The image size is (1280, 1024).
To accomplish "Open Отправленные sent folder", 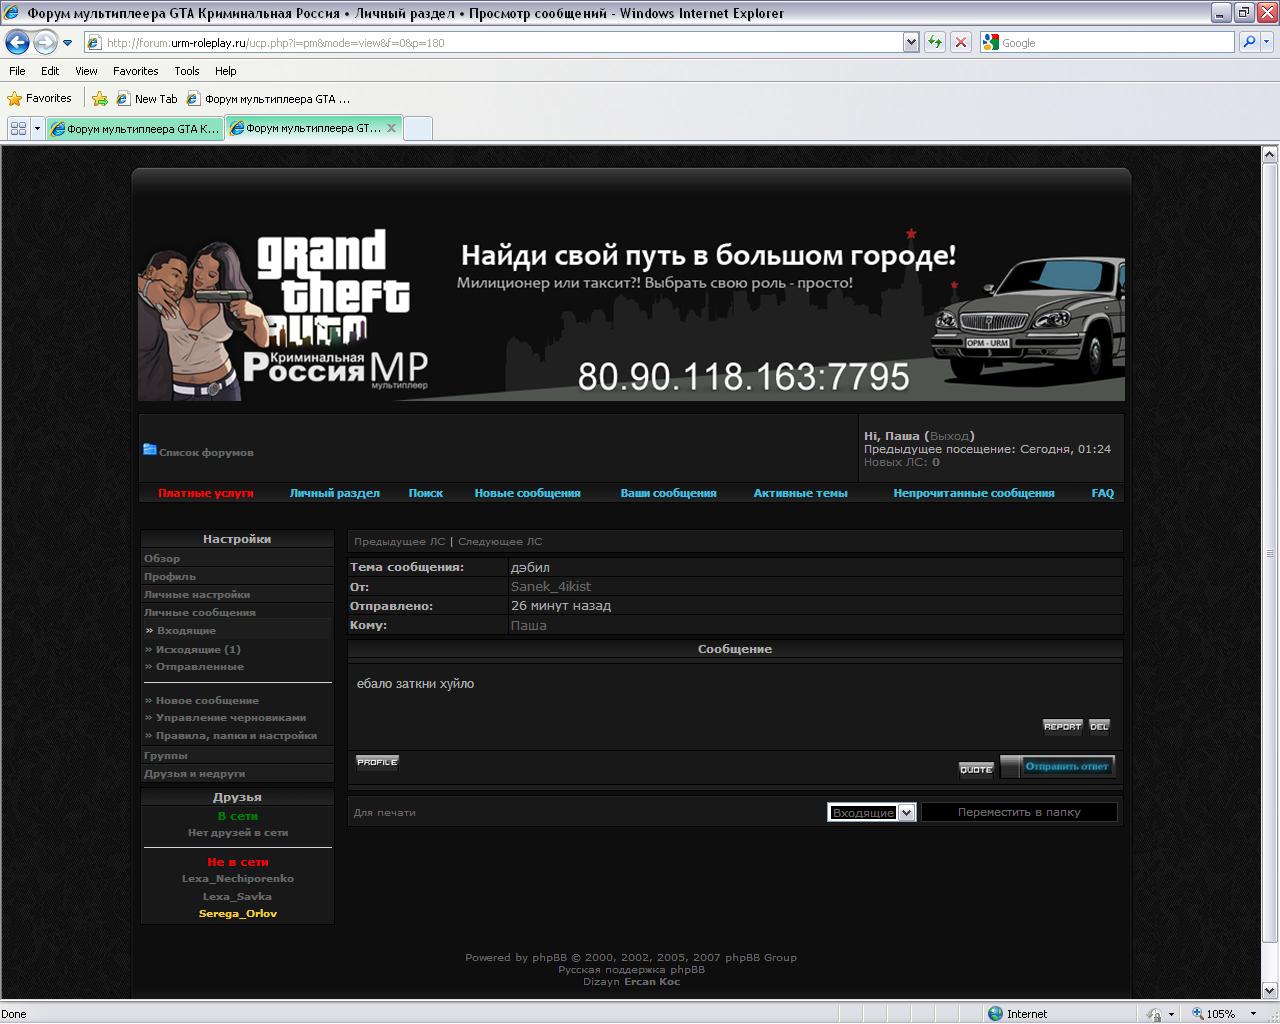I will point(200,667).
